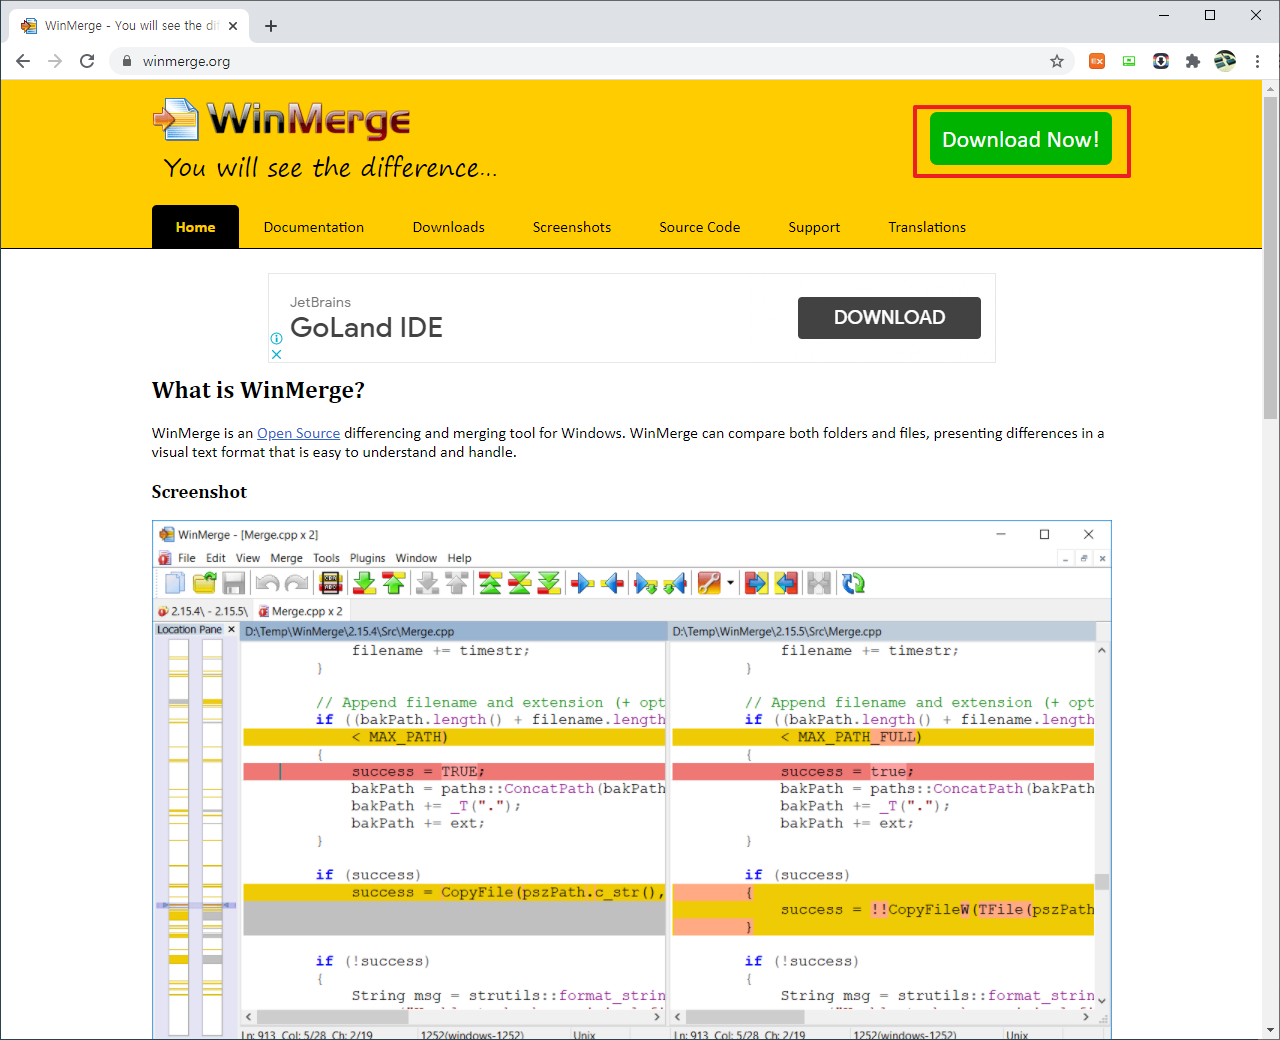Open the Chrome profile avatar
The image size is (1280, 1040).
(1225, 61)
